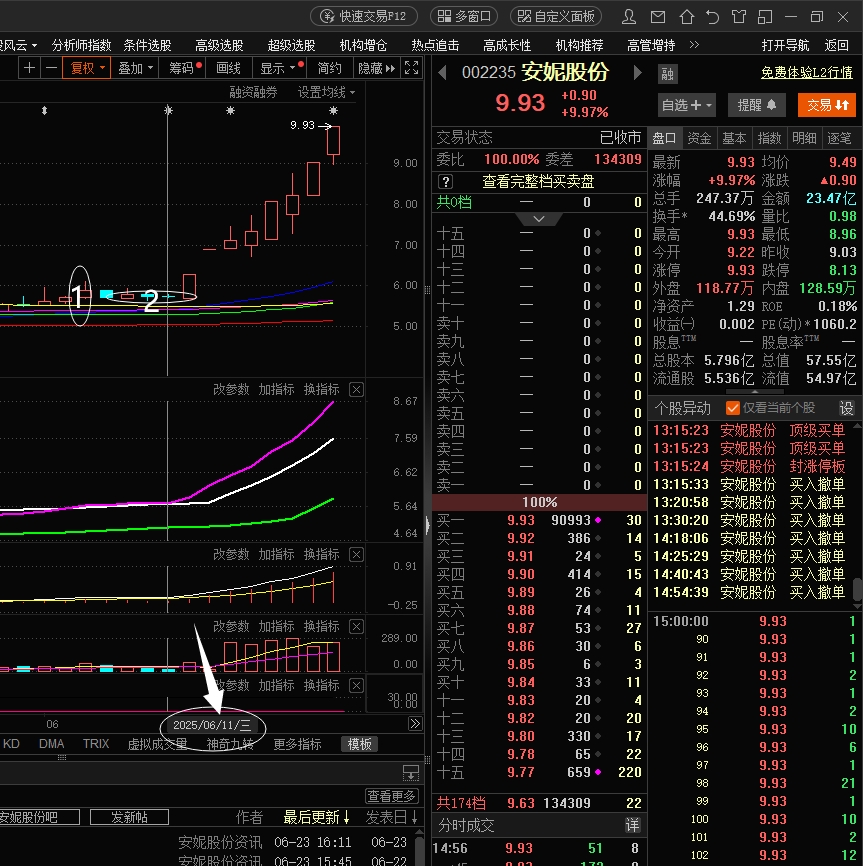
Task: Close the second indicator panel with X
Action: (x=357, y=555)
